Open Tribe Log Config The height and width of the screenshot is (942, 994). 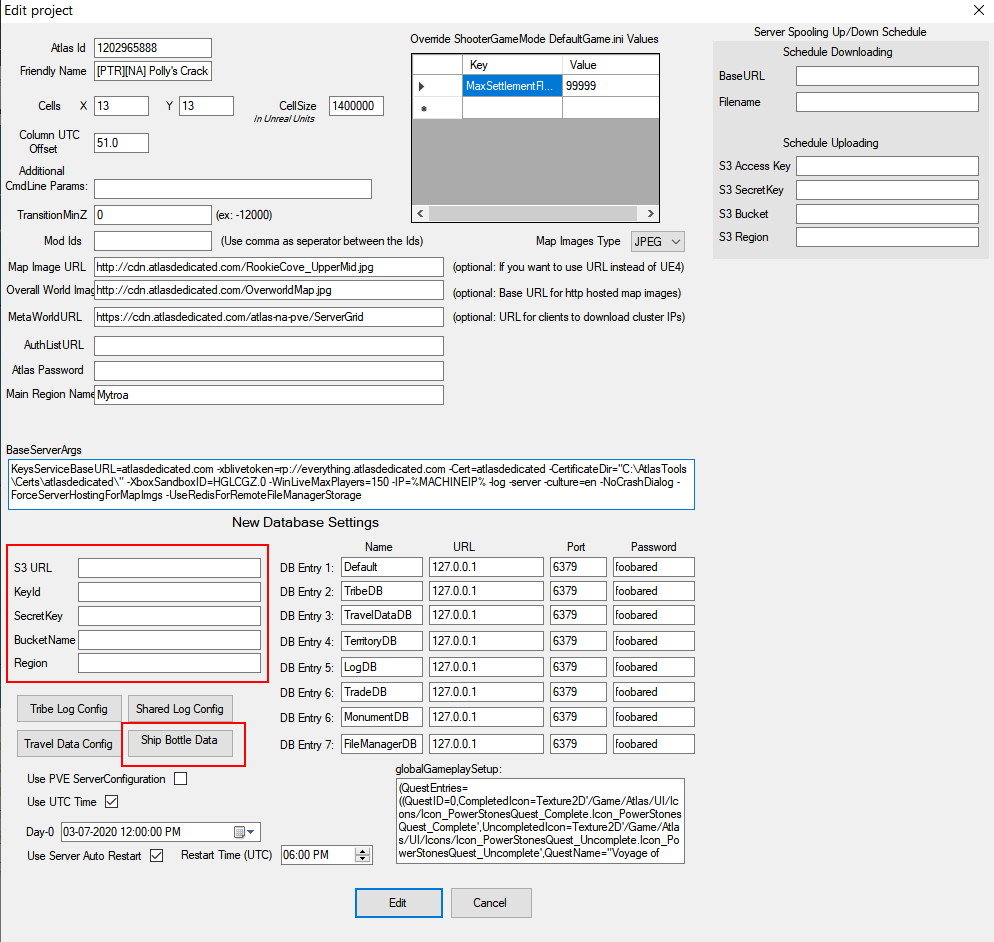point(70,709)
